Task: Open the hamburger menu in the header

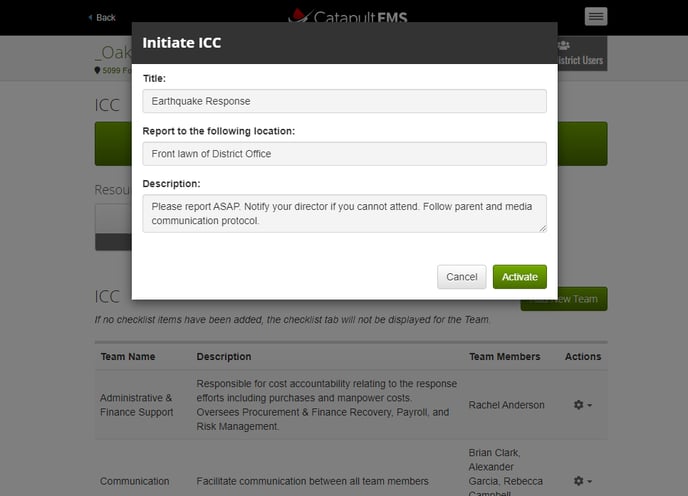Action: tap(595, 16)
